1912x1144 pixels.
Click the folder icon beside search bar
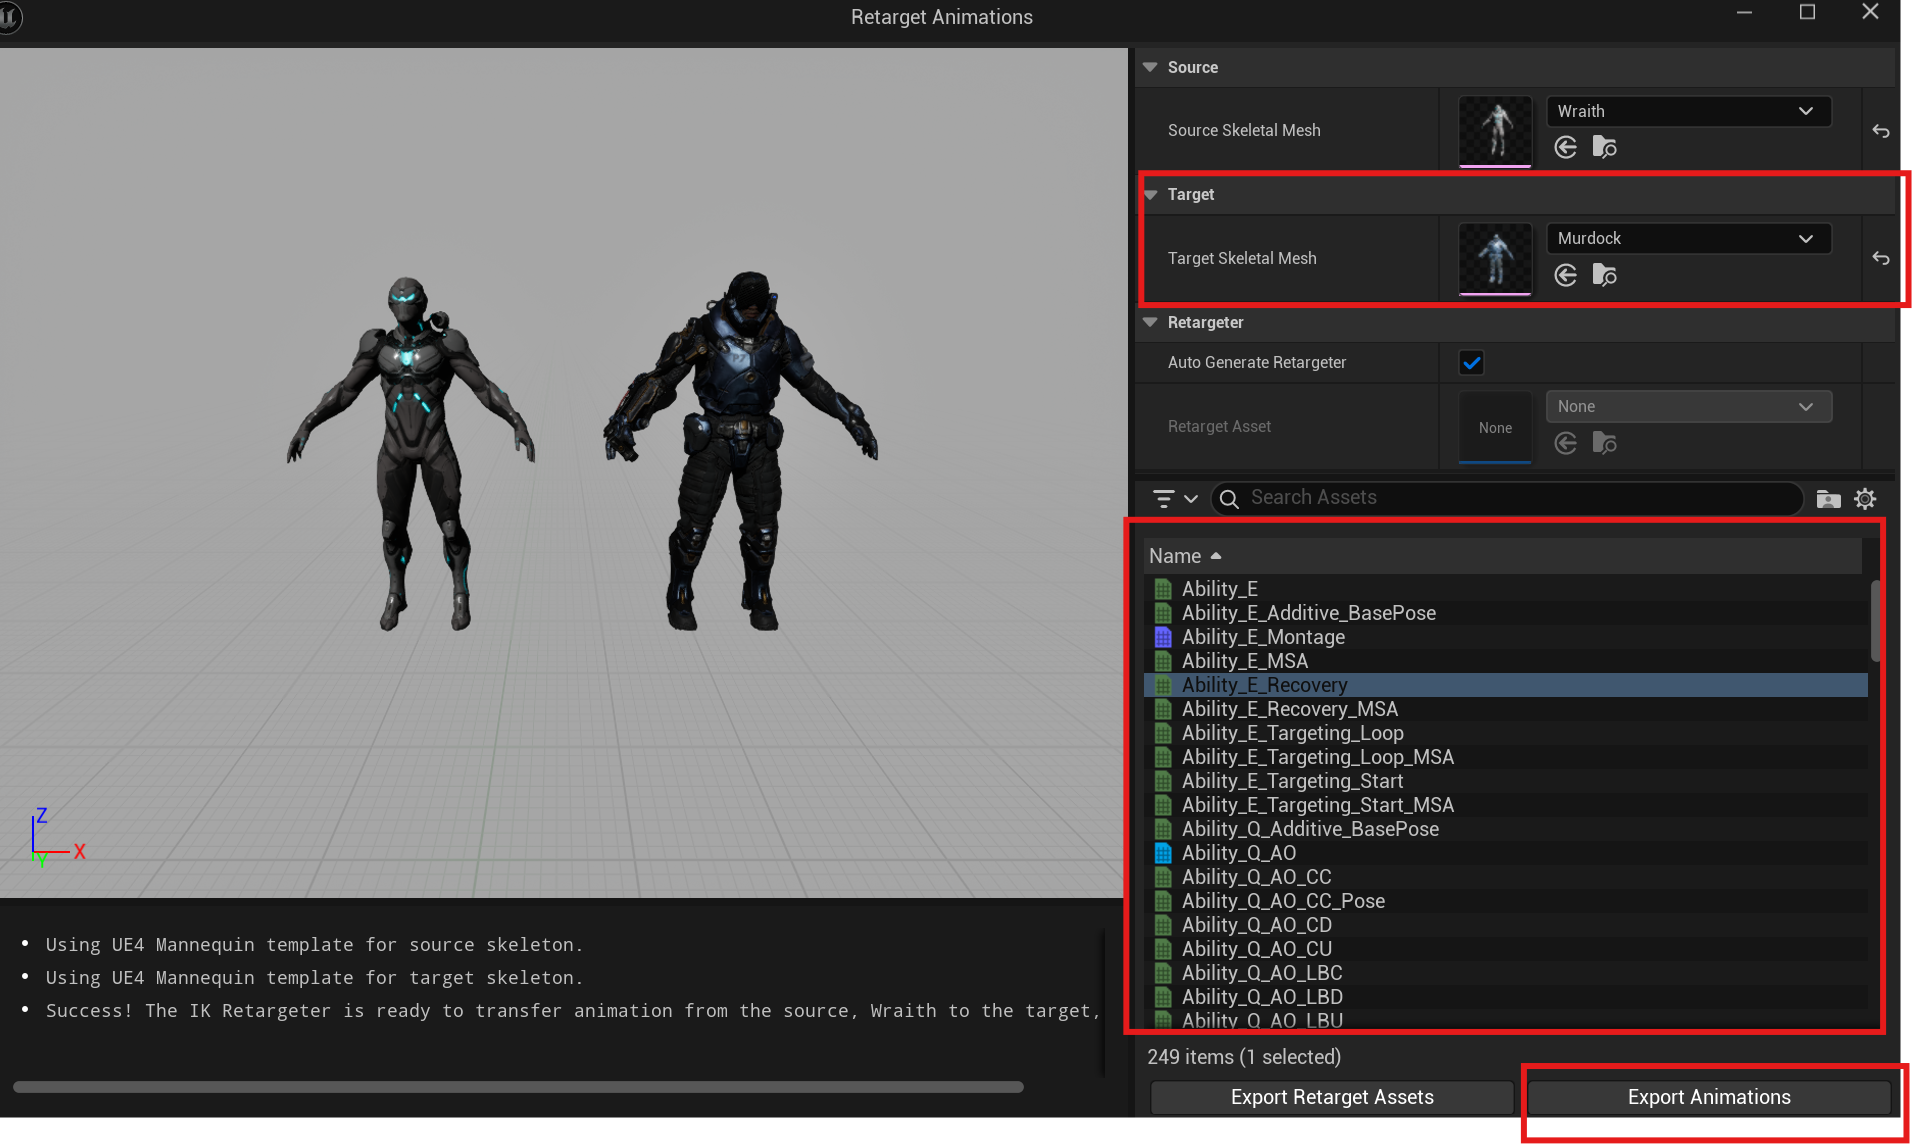(1828, 499)
